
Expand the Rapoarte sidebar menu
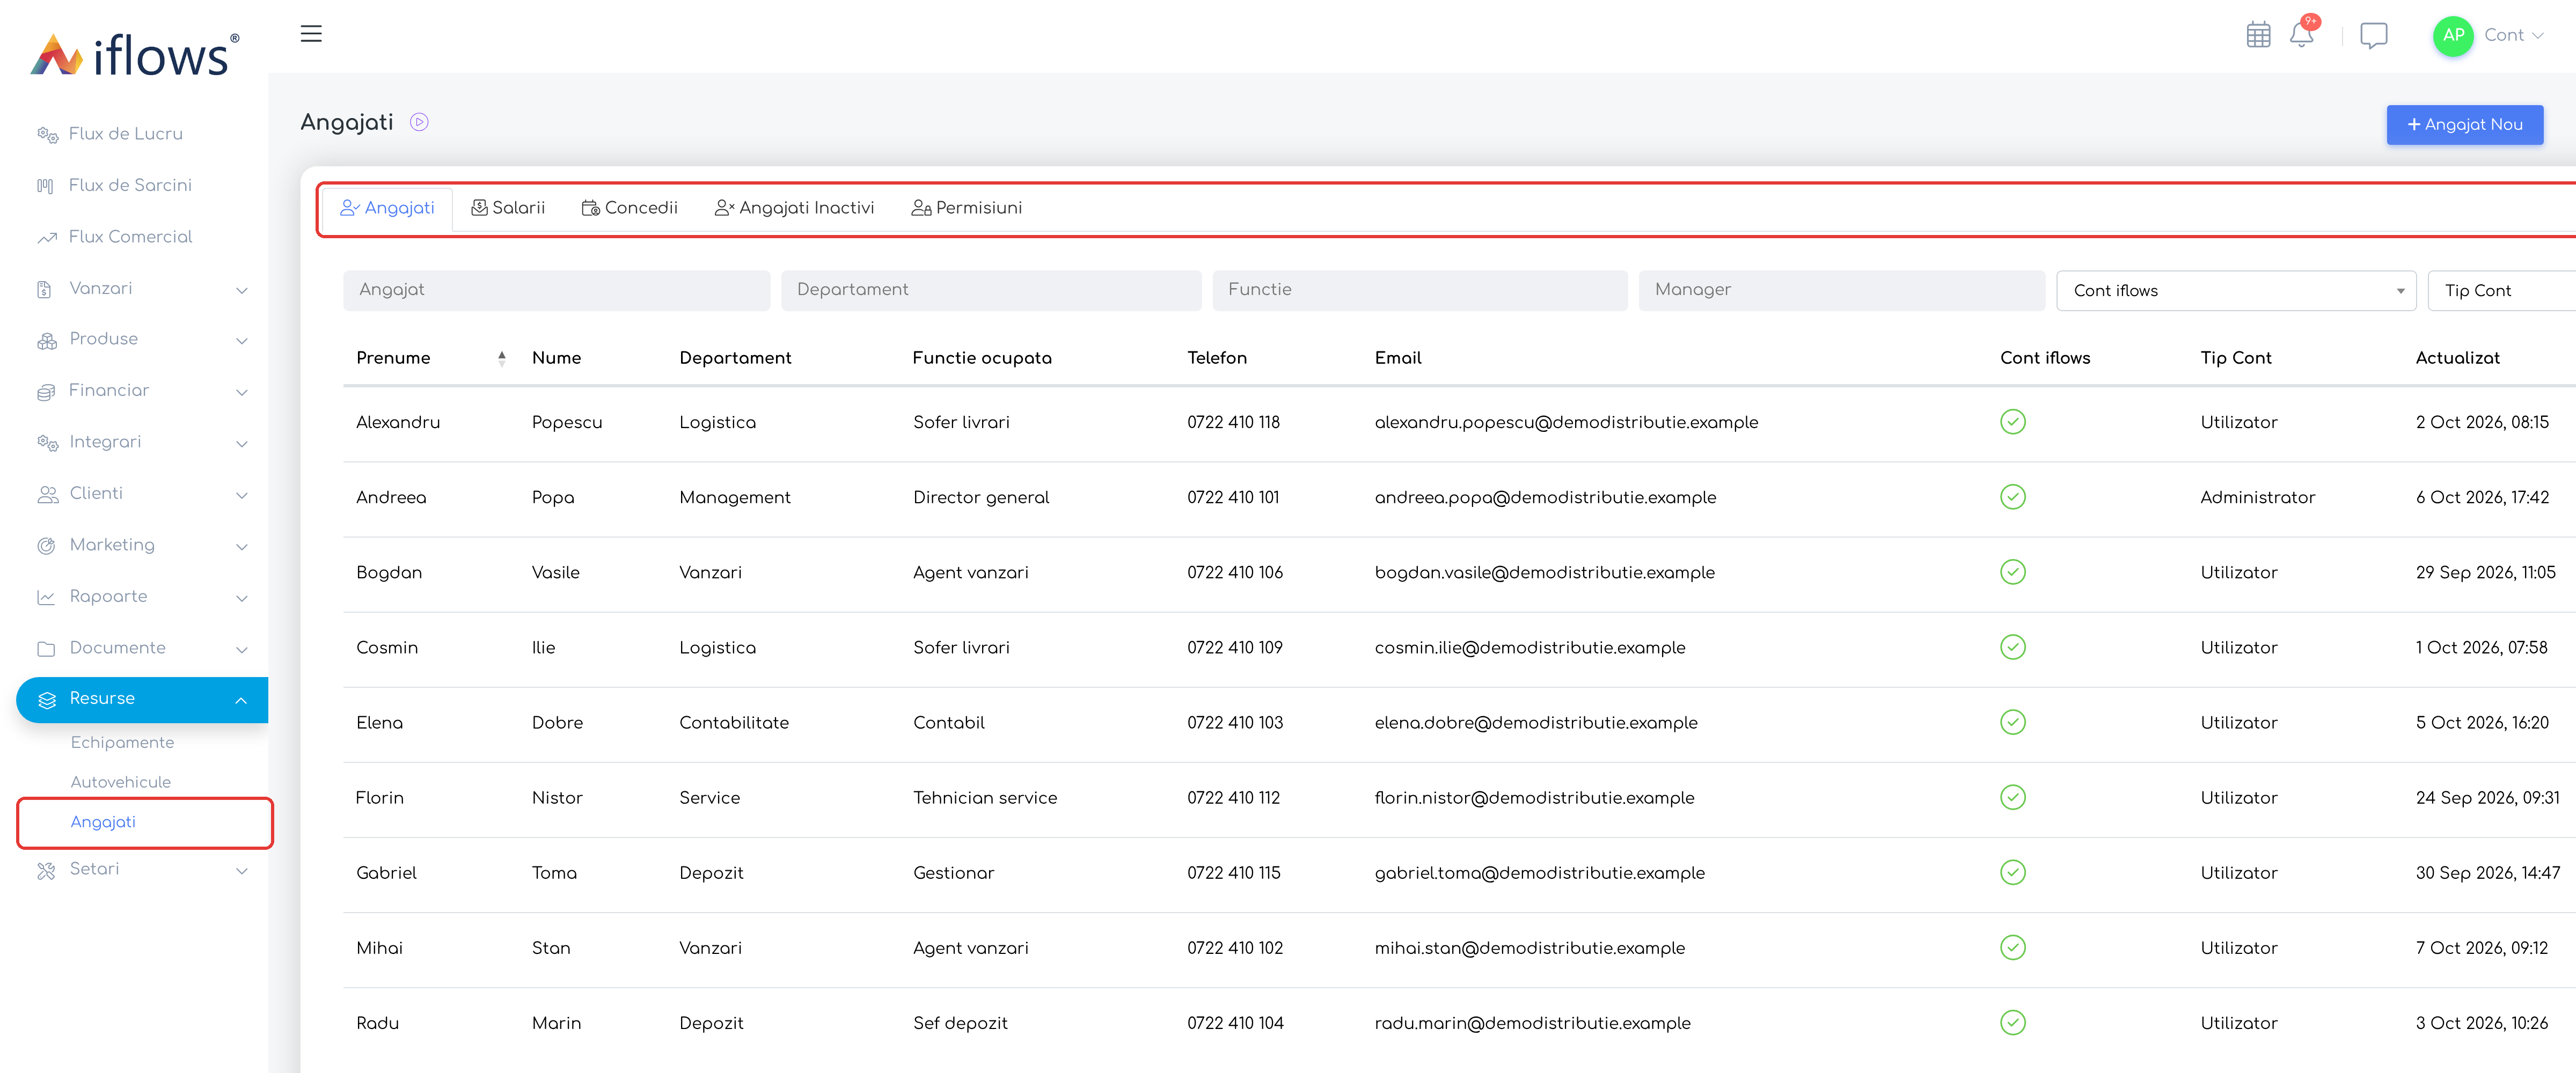pos(142,597)
